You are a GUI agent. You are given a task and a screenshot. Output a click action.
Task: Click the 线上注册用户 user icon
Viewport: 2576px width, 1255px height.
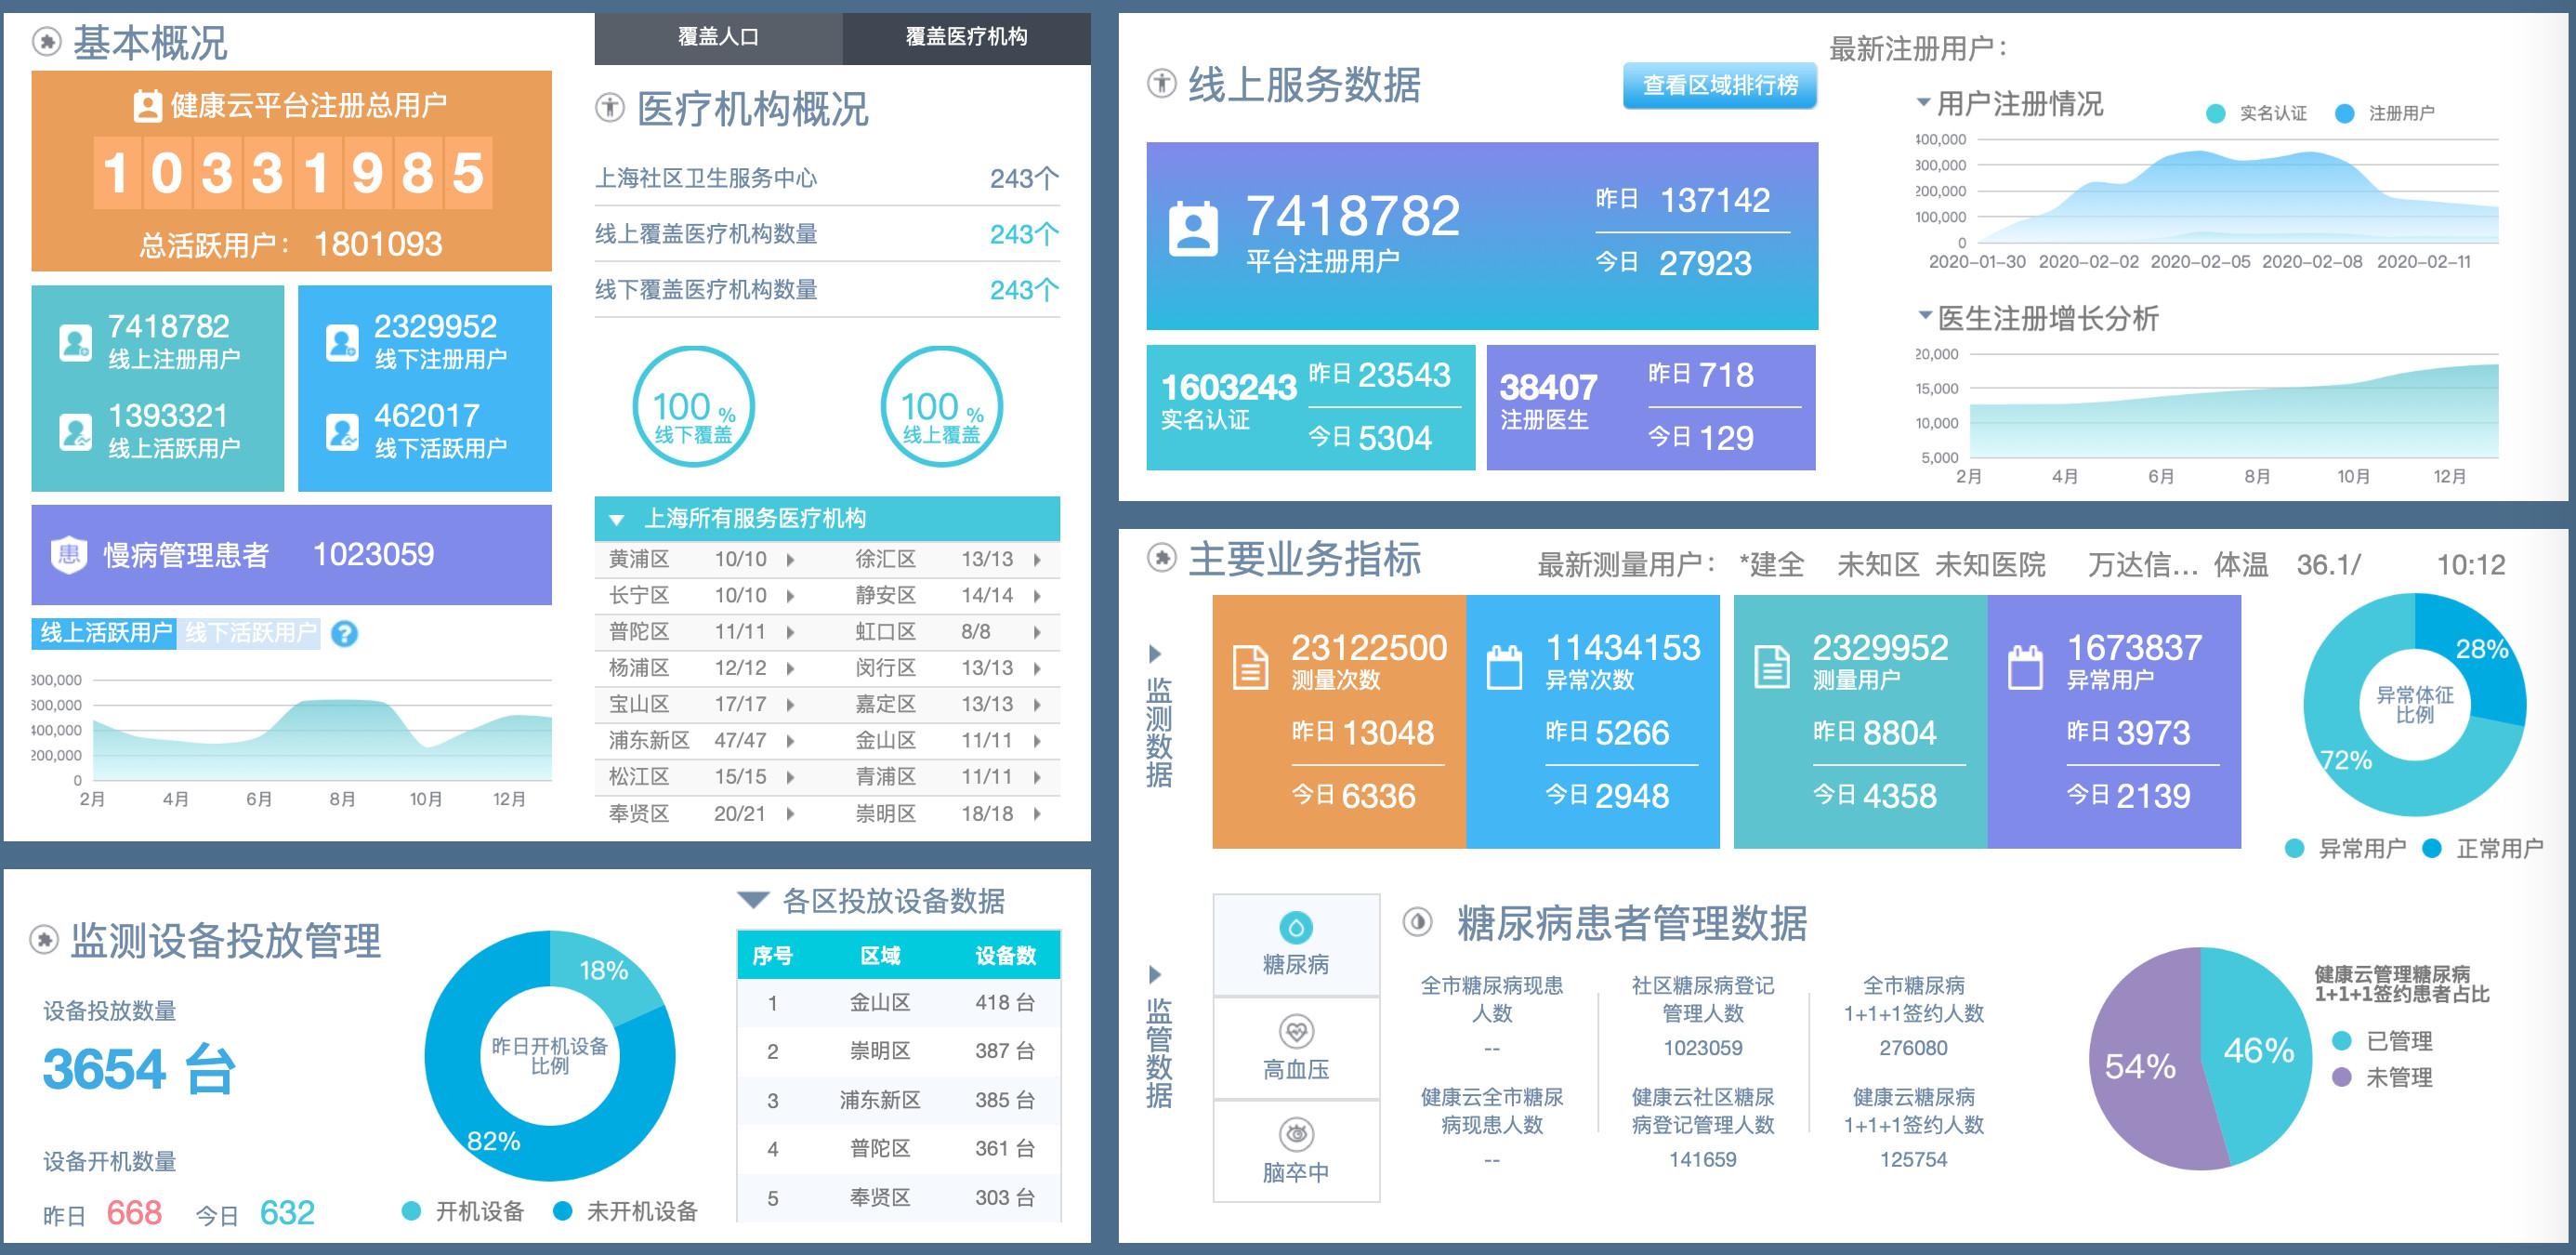coord(76,343)
